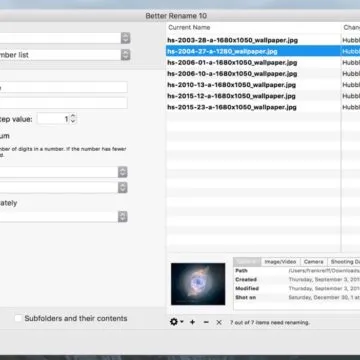Switch to the Image/Video tab
Screen dimensions: 360x360
(x=280, y=262)
